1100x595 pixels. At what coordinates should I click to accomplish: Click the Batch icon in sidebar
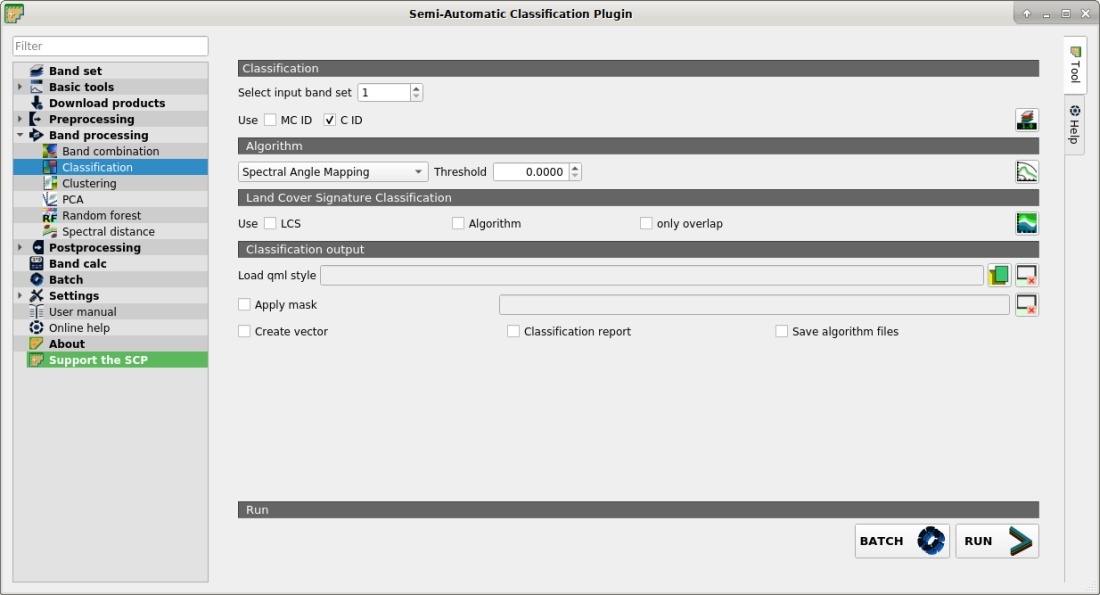36,280
